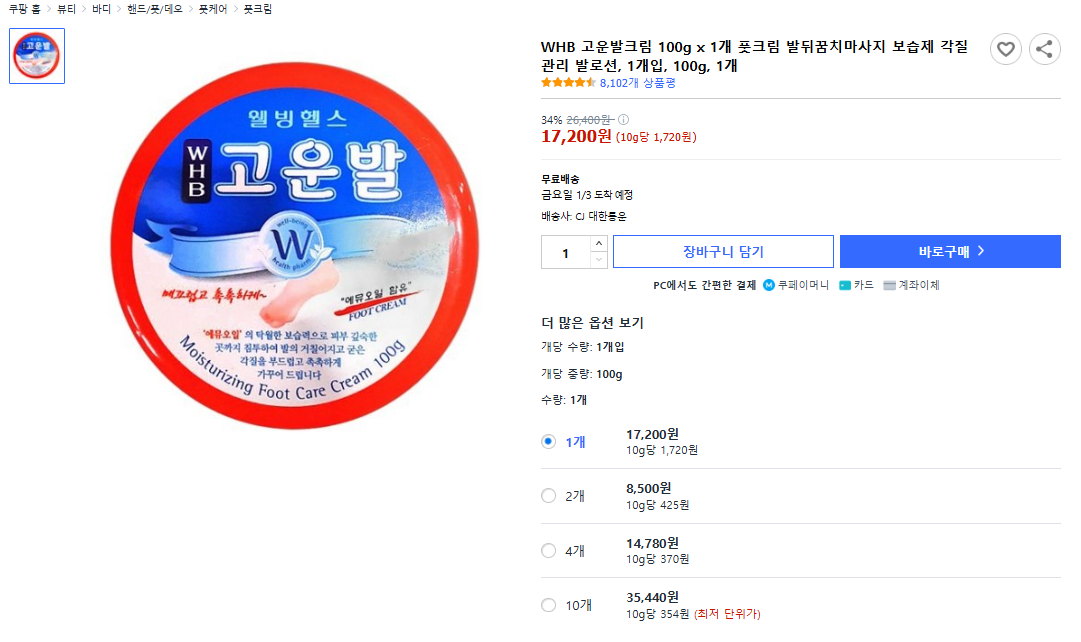Select the 카드 payment icon
Image resolution: width=1081 pixels, height=642 pixels.
(x=843, y=285)
